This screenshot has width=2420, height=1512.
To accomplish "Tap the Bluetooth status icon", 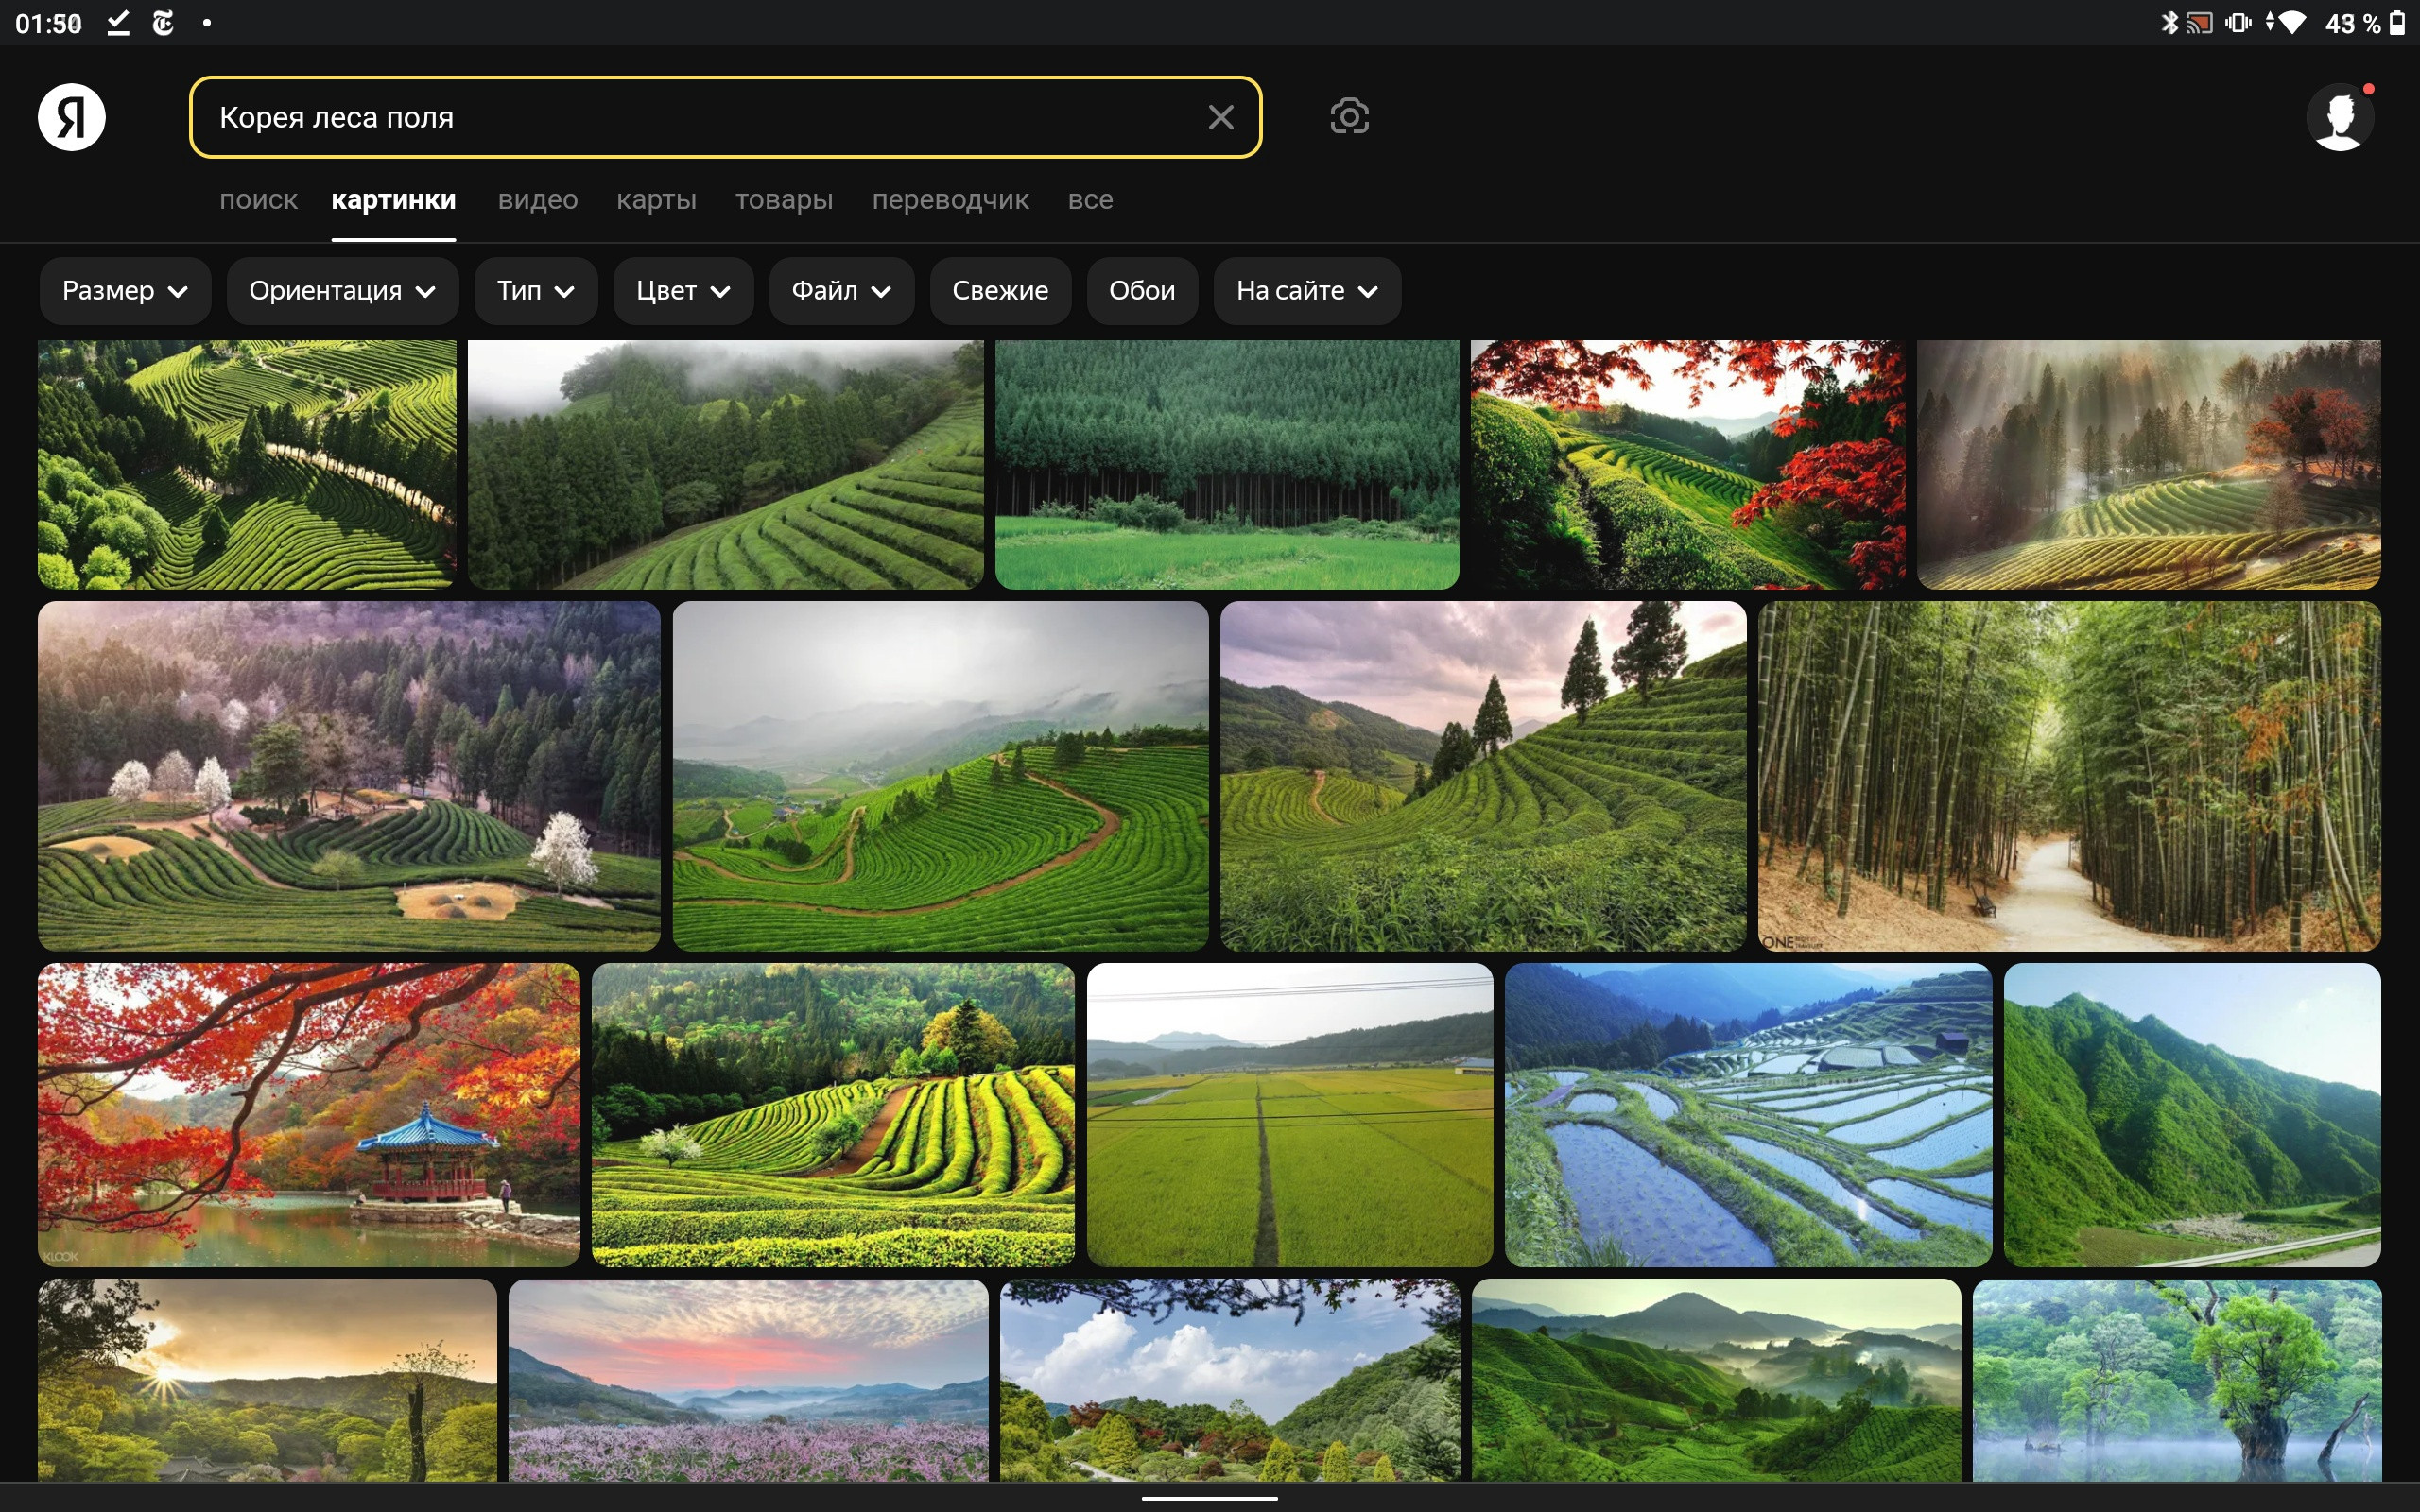I will point(2167,23).
